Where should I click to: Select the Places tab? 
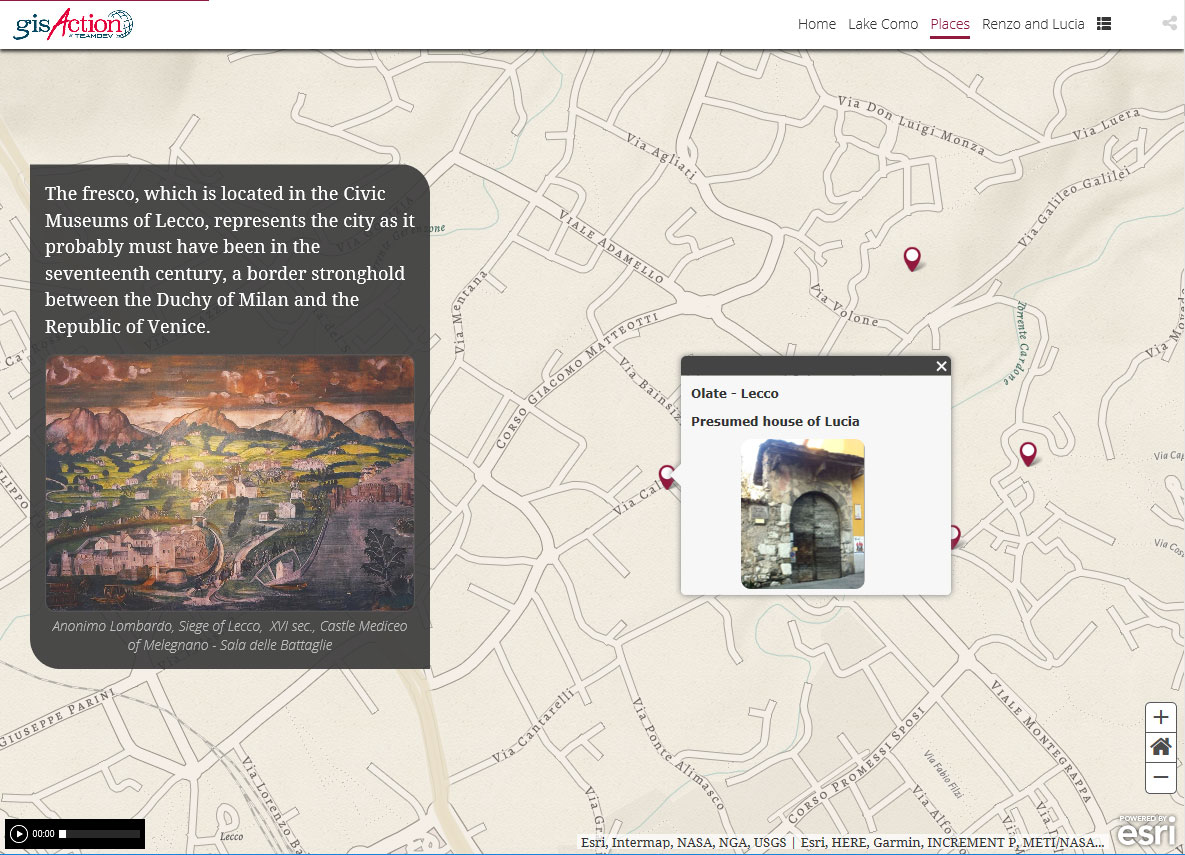click(x=950, y=24)
